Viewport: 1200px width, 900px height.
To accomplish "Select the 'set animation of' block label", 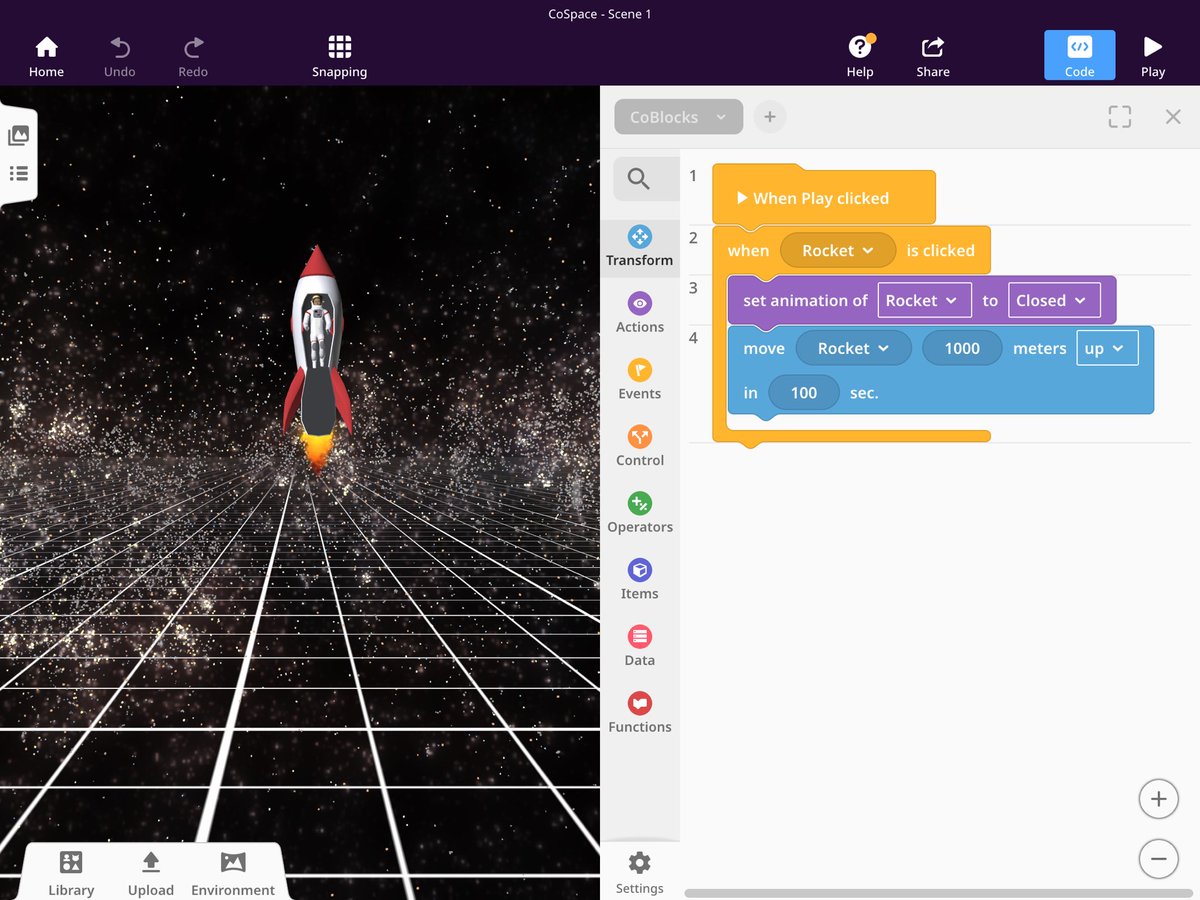I will click(805, 300).
